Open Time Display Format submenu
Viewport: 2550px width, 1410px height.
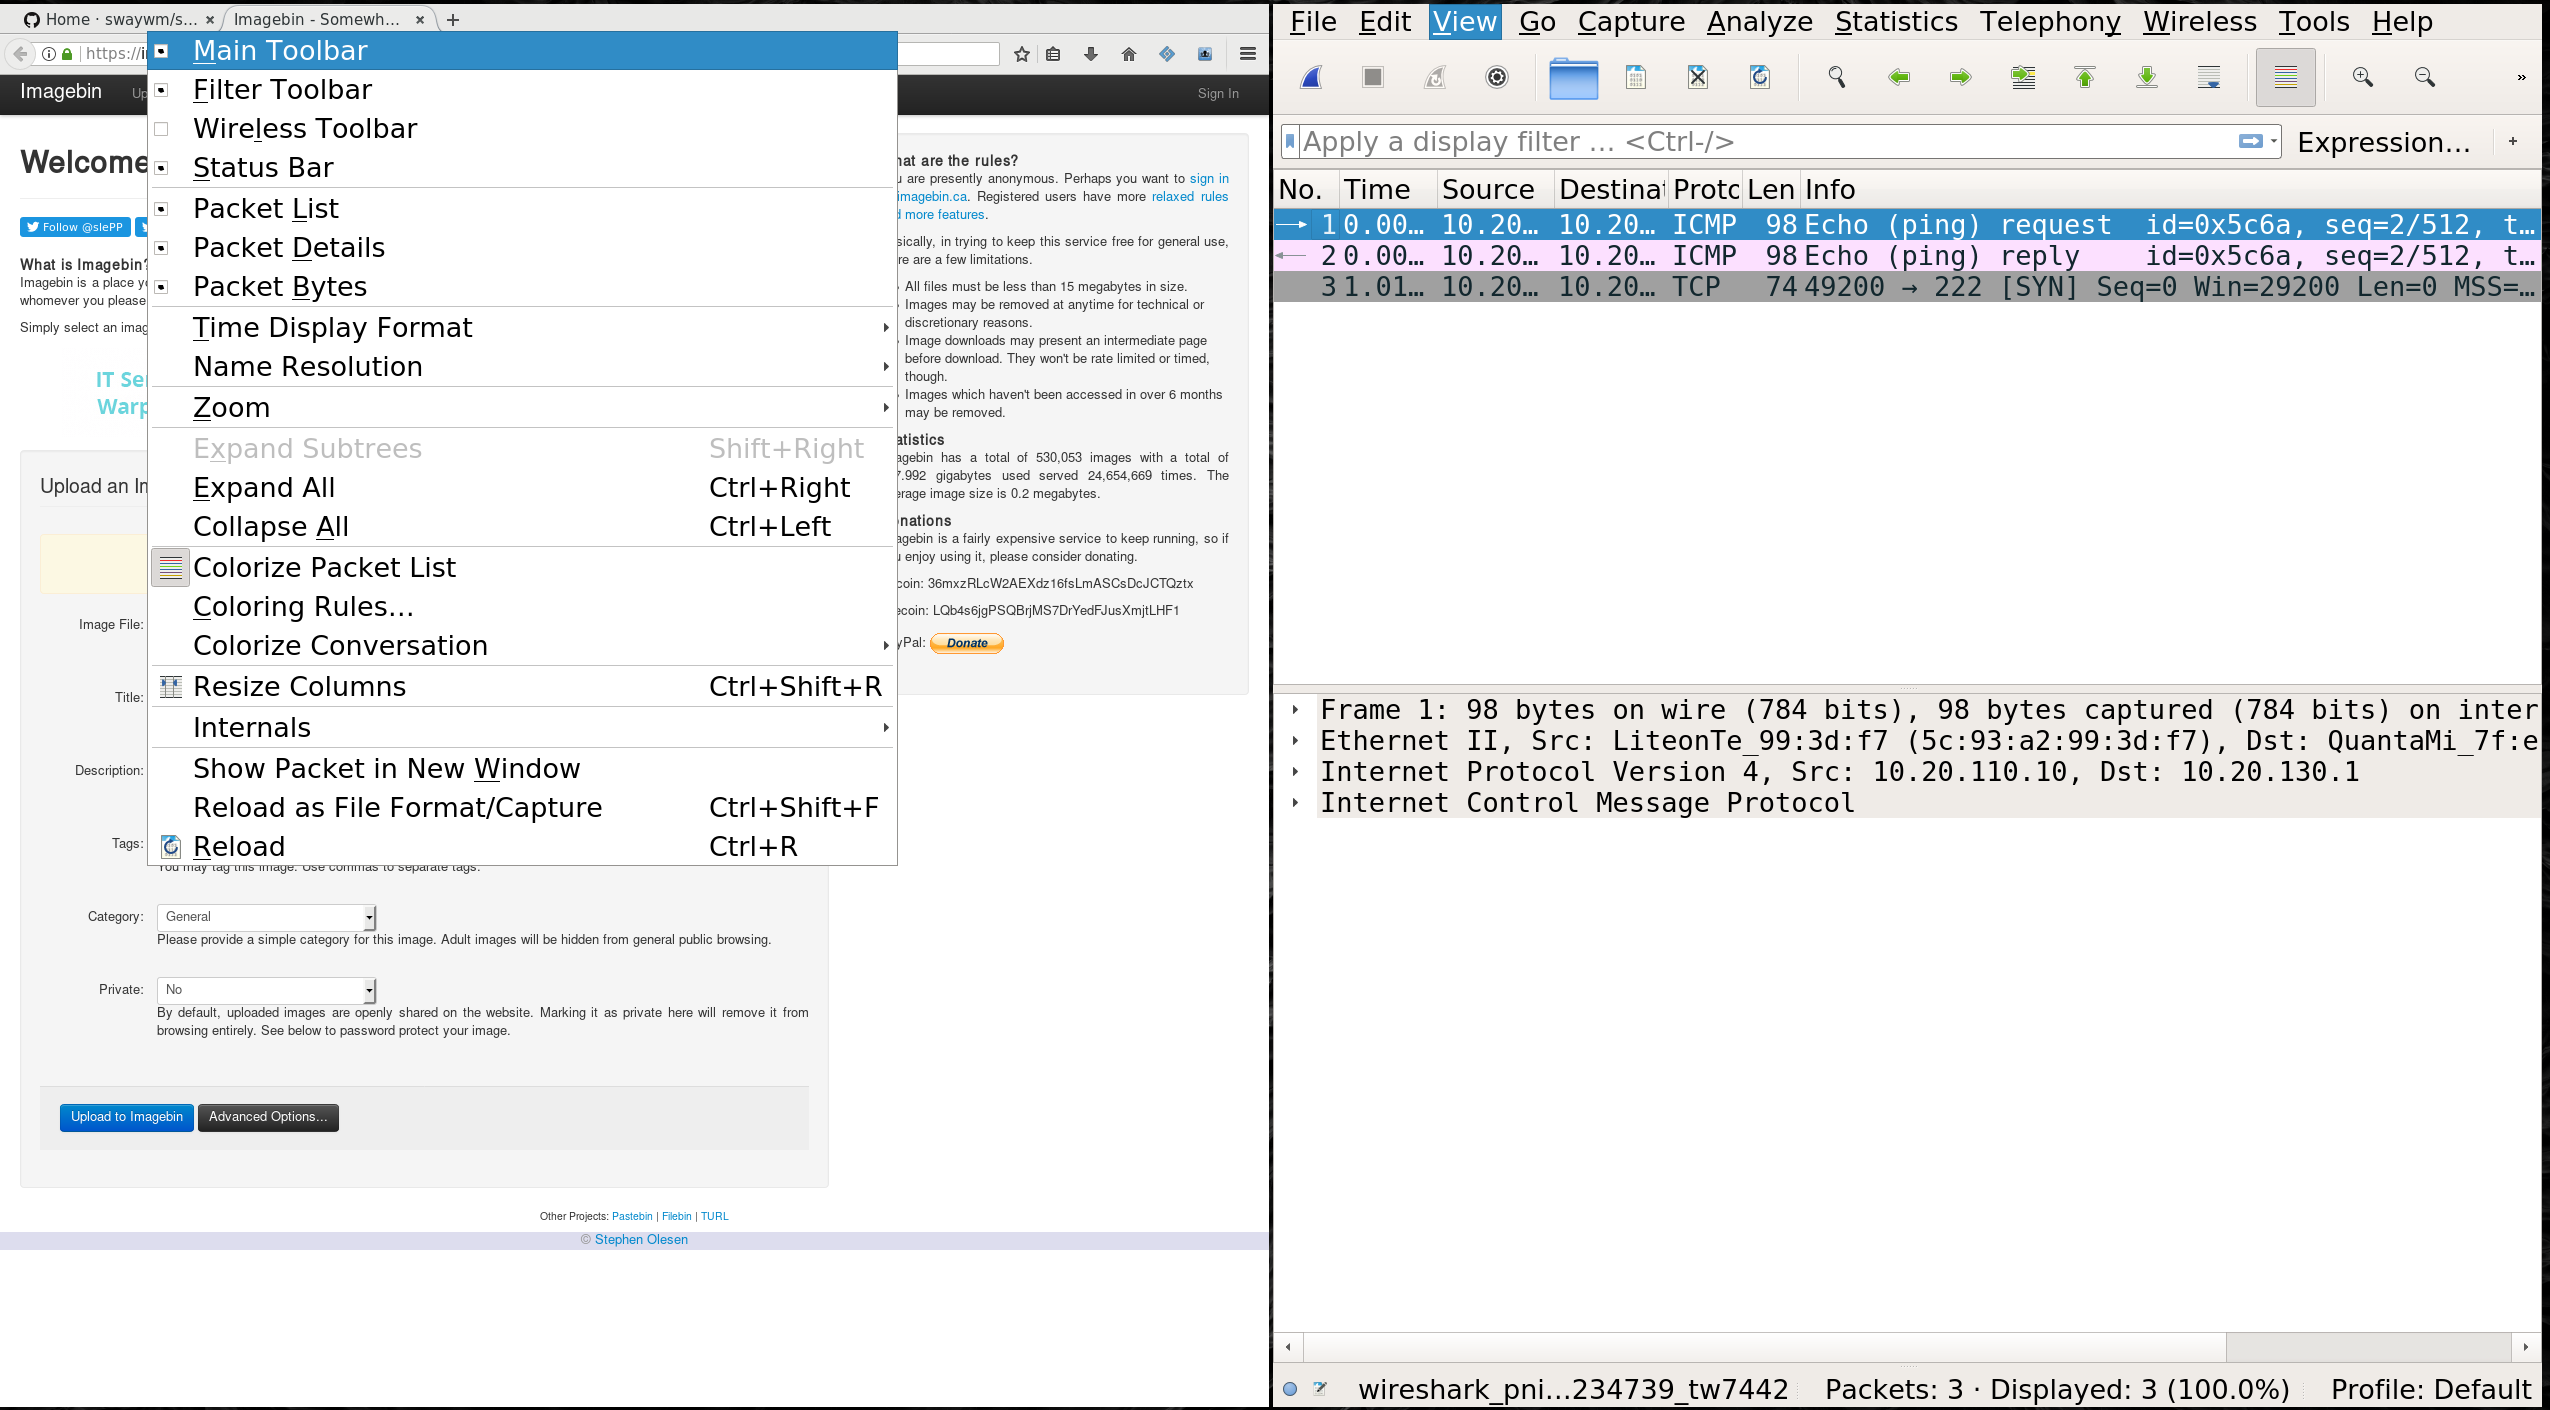(522, 327)
